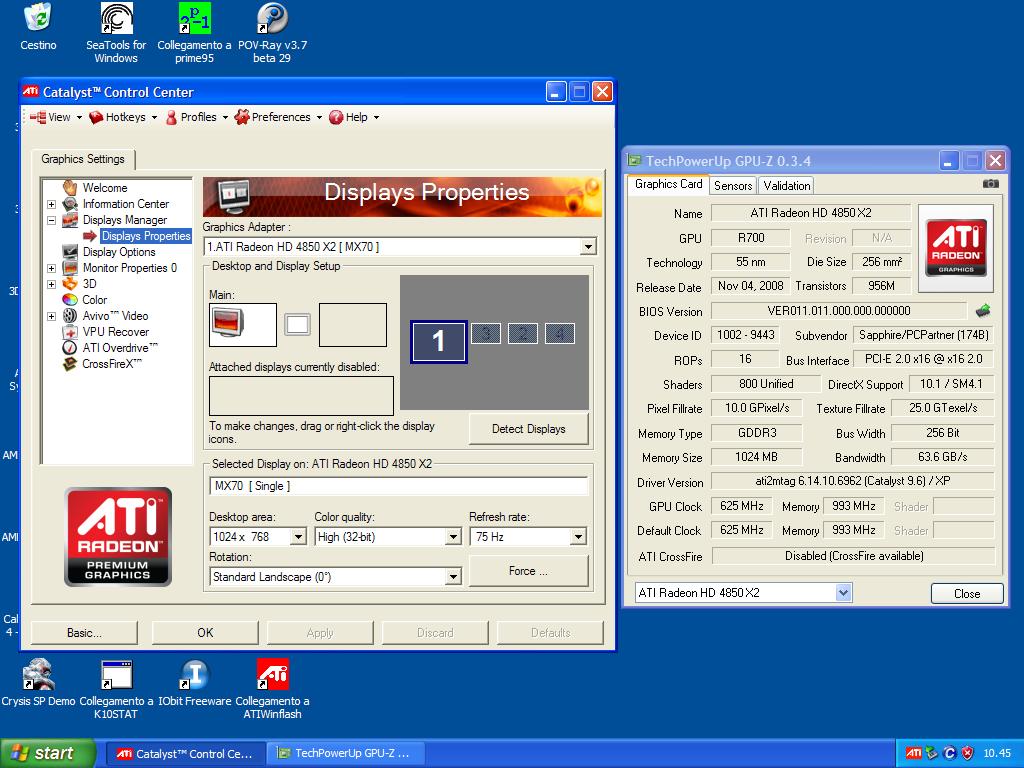Click the Force refresh rate button

(528, 571)
